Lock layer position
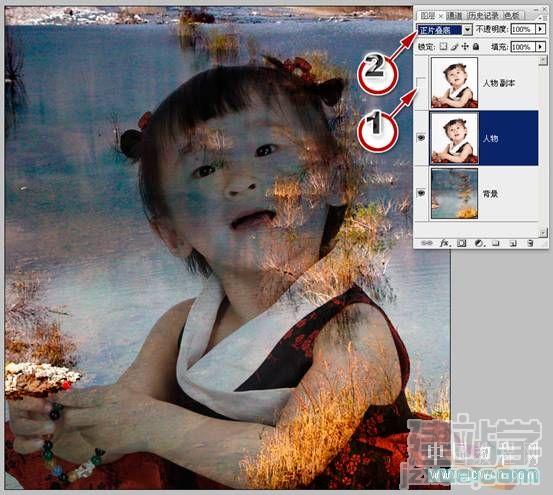The width and height of the screenshot is (553, 495). pos(466,46)
